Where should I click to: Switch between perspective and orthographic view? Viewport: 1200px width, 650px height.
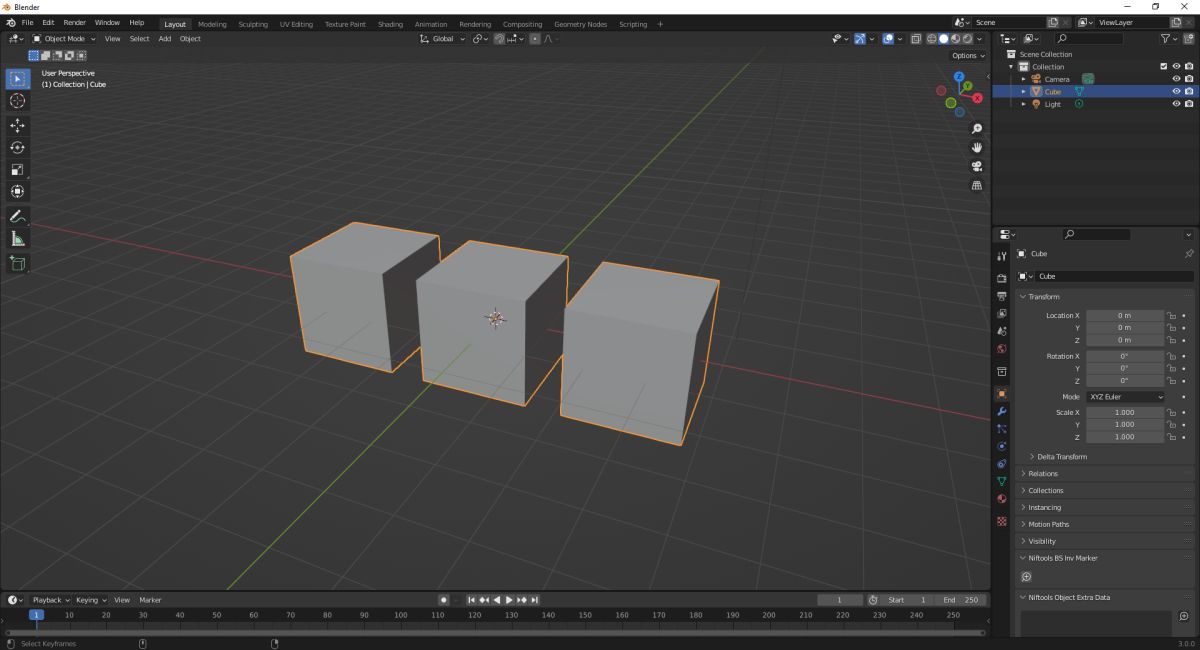click(x=977, y=185)
